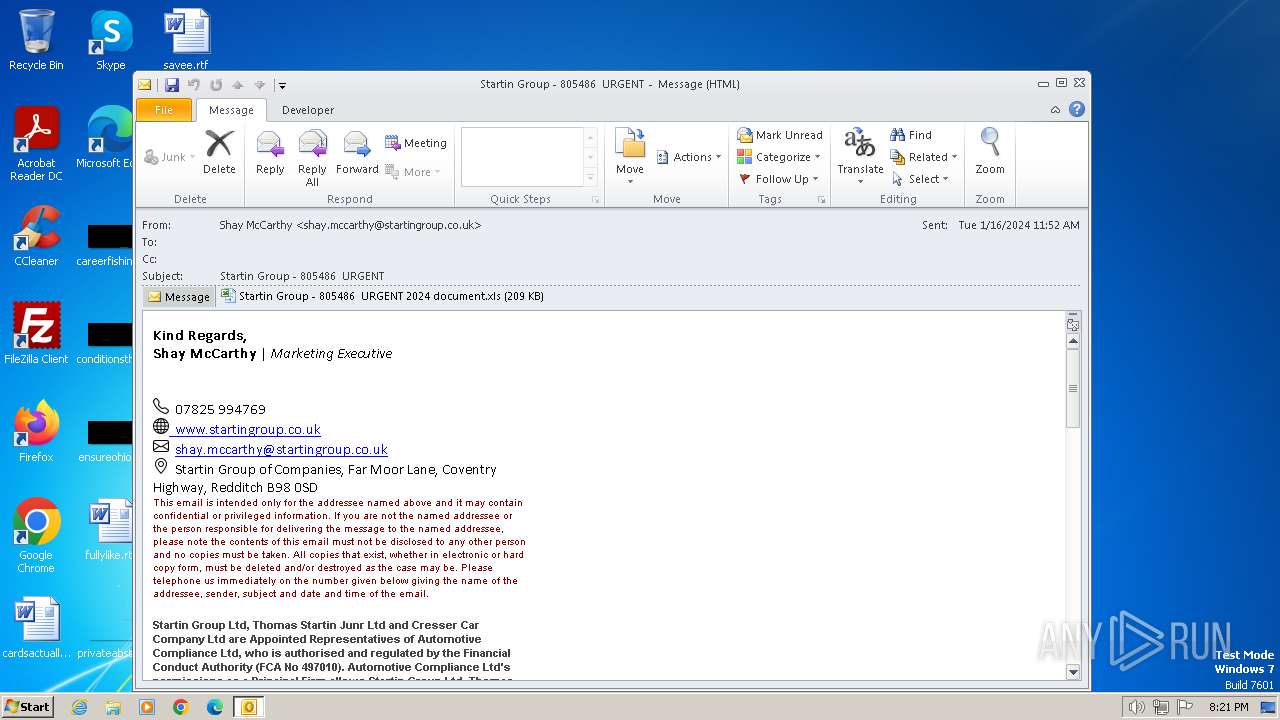Open the Move folder button

[x=630, y=157]
